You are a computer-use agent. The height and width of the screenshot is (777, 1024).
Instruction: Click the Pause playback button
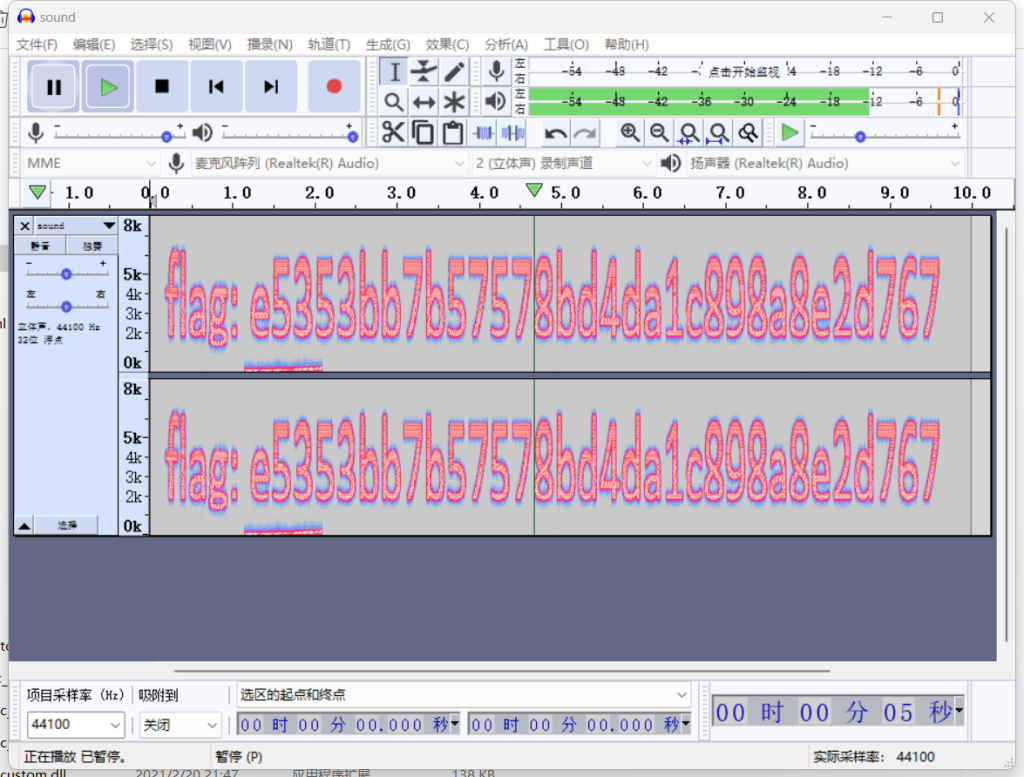pyautogui.click(x=54, y=87)
